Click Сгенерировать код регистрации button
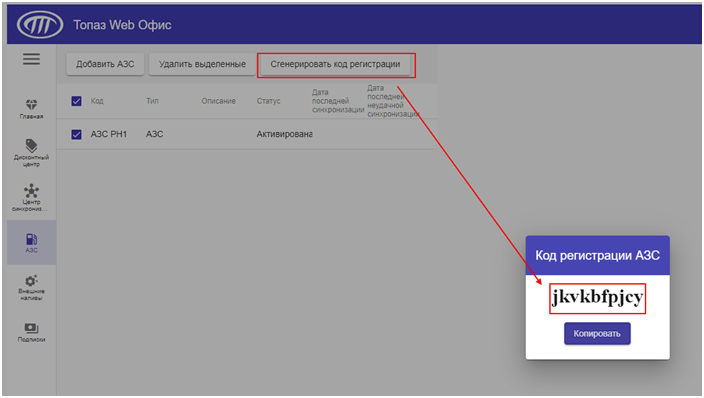704x398 pixels. click(335, 64)
